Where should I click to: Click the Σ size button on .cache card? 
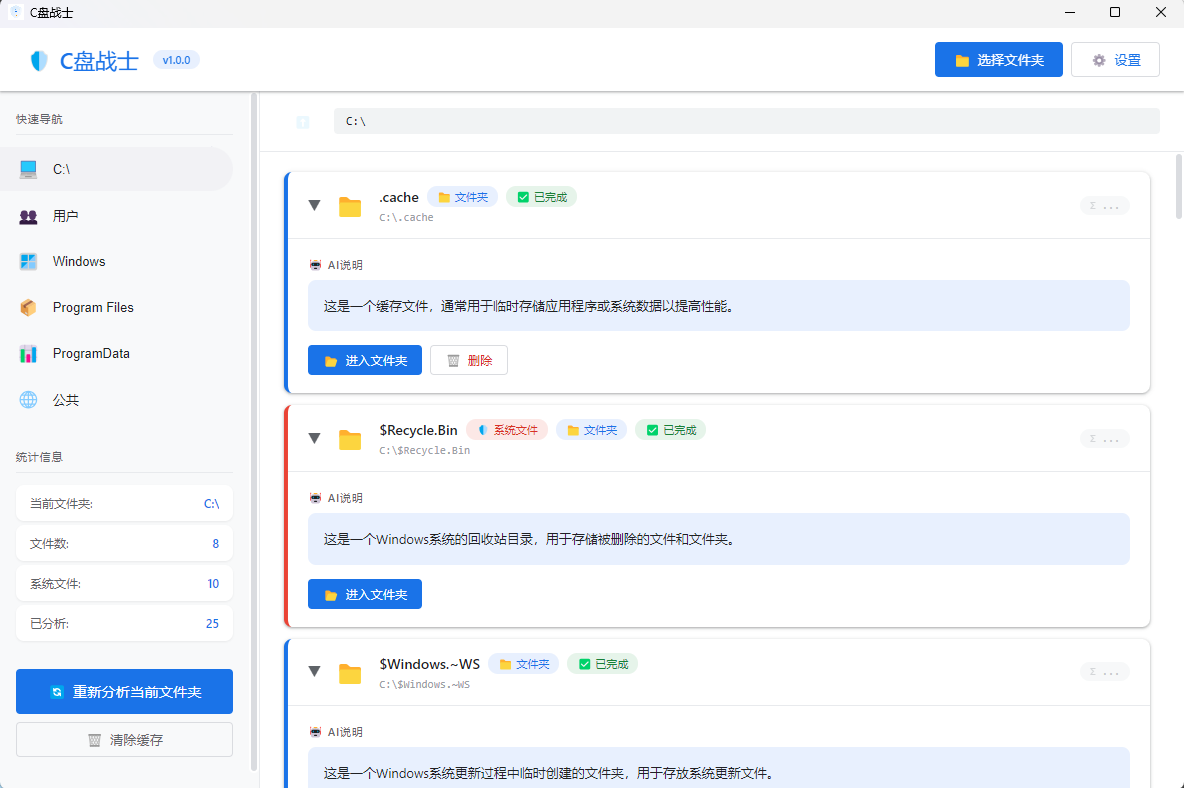coord(1105,206)
